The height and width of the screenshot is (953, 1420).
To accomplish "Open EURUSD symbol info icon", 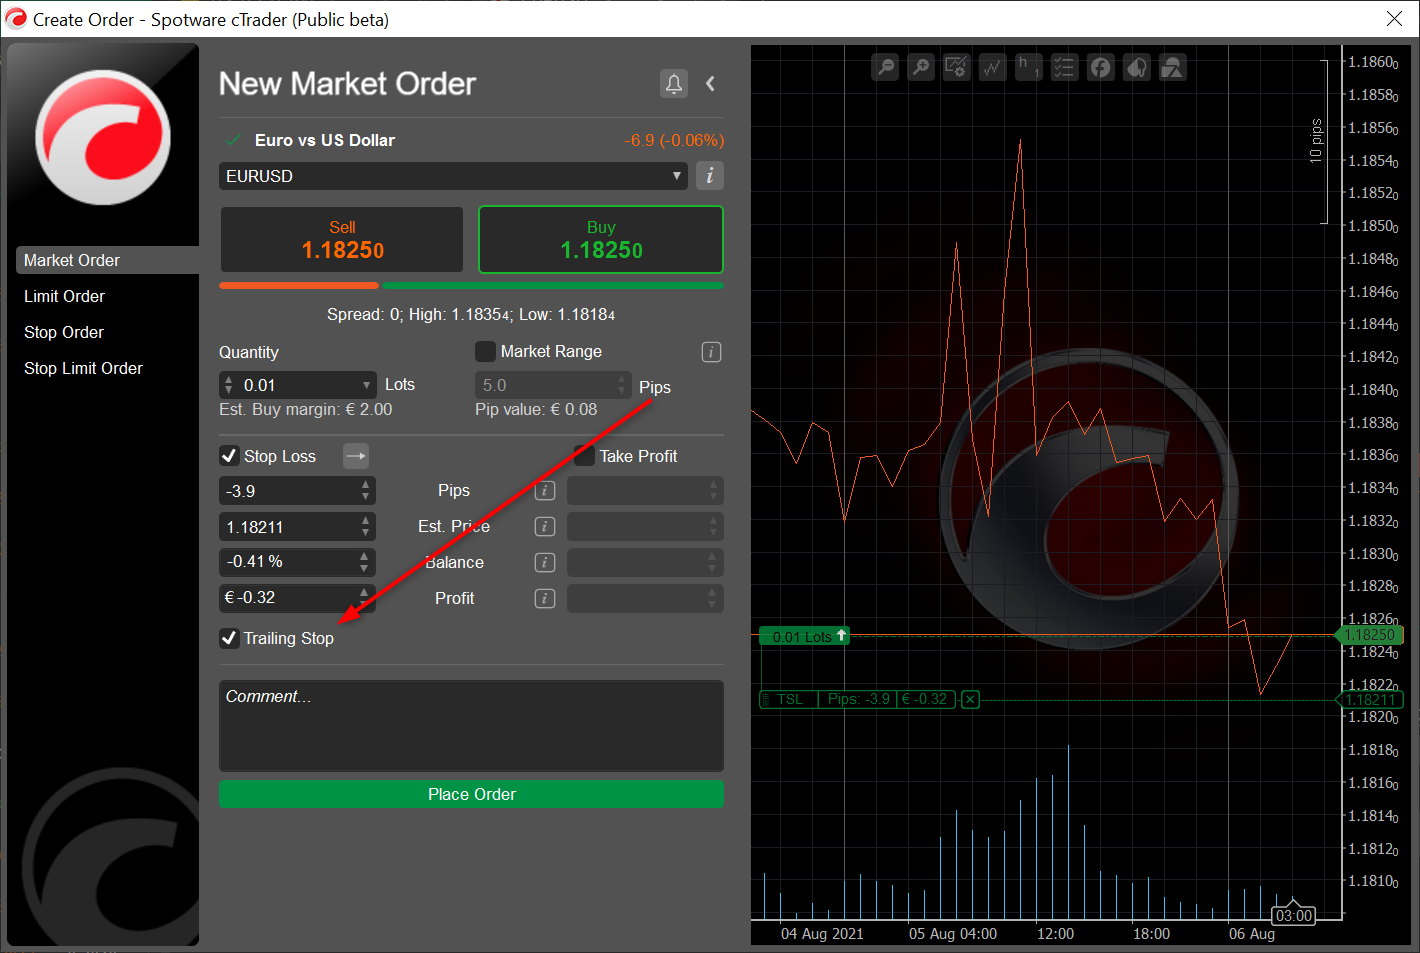I will pos(709,176).
